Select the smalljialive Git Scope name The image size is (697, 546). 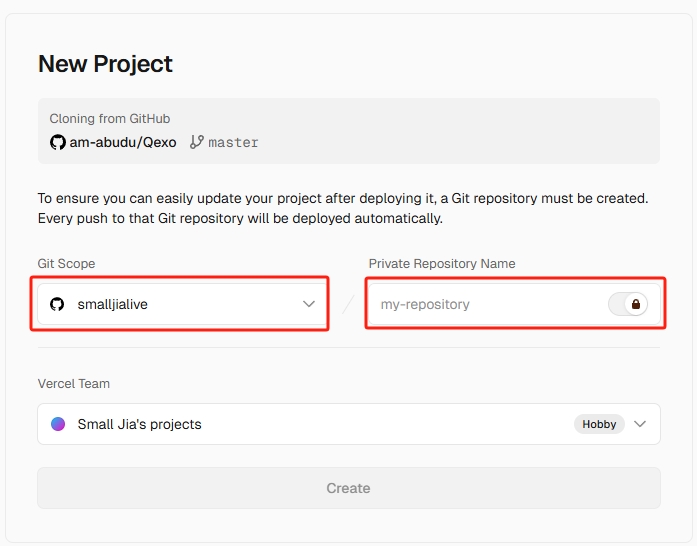pyautogui.click(x=112, y=304)
